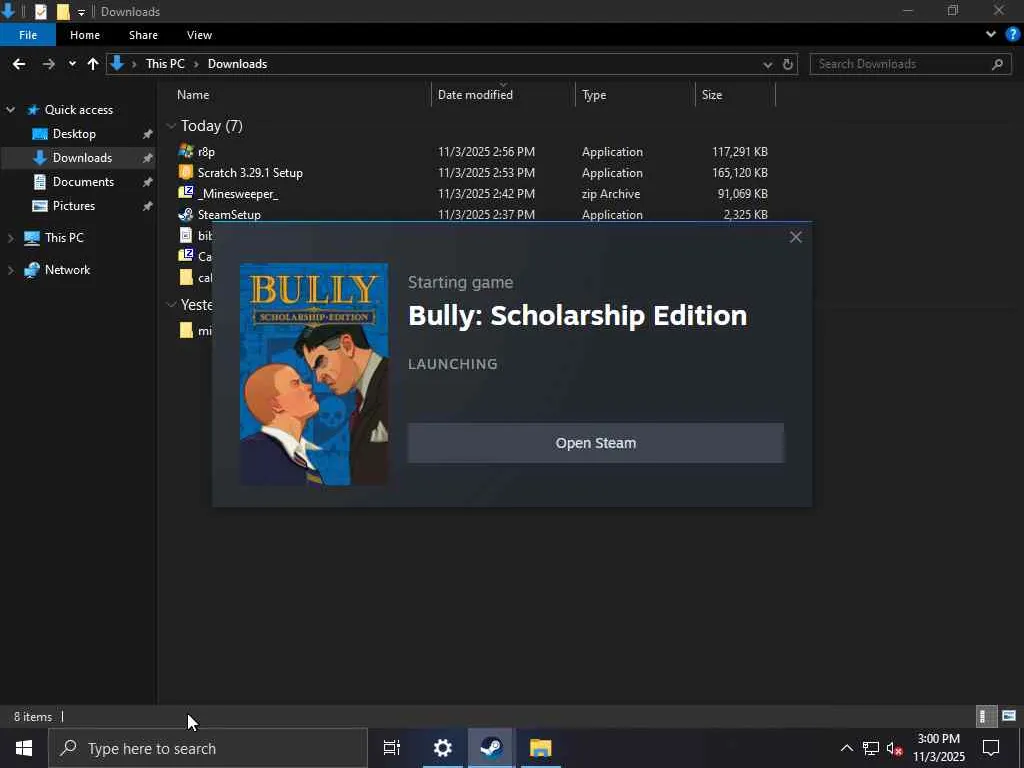Show hidden system tray icons
Image resolution: width=1024 pixels, height=768 pixels.
tap(846, 748)
